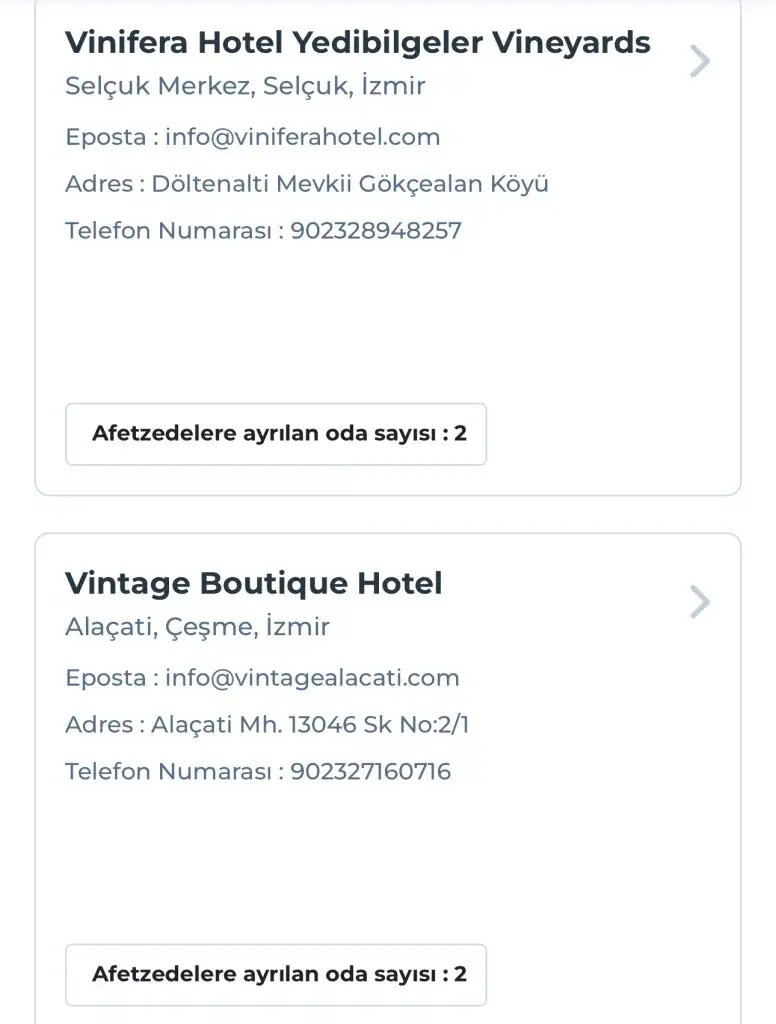This screenshot has width=776, height=1024.
Task: Expand Vintage Boutique Hotel chevron arrow
Action: tap(700, 602)
